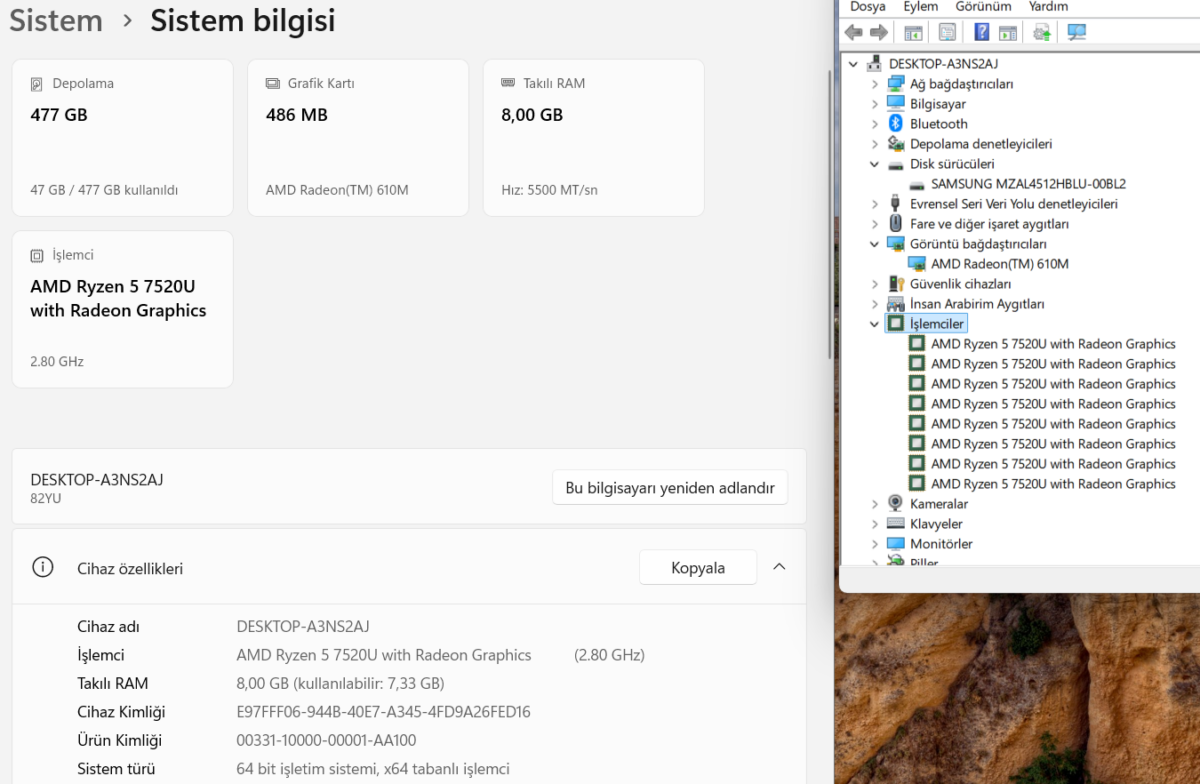
Task: Open the Properties toolbar icon in Device Manager
Action: tap(947, 32)
